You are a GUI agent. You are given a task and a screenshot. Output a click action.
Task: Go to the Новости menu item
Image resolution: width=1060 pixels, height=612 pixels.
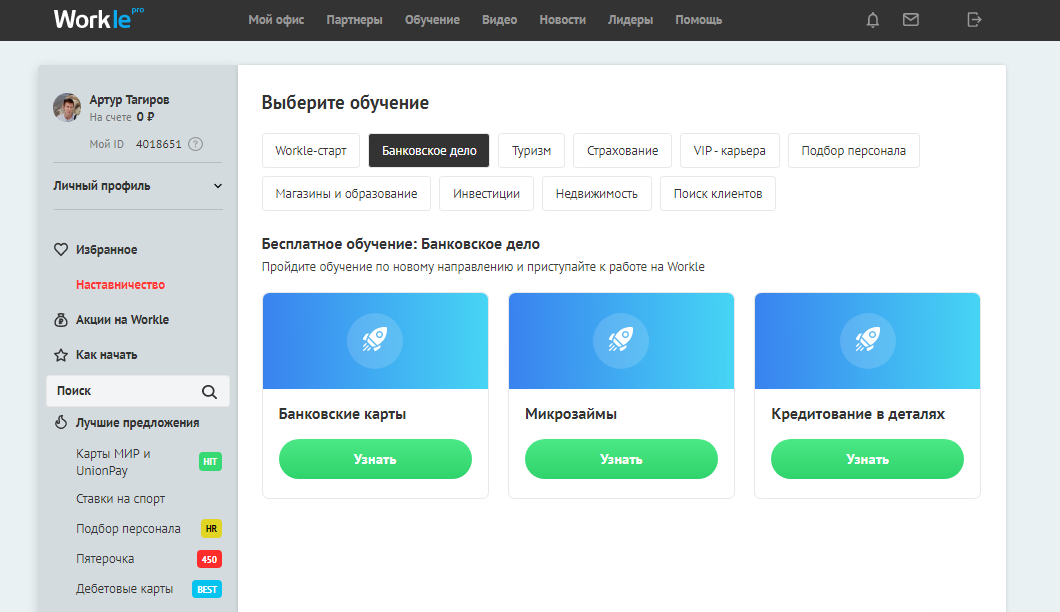(562, 19)
